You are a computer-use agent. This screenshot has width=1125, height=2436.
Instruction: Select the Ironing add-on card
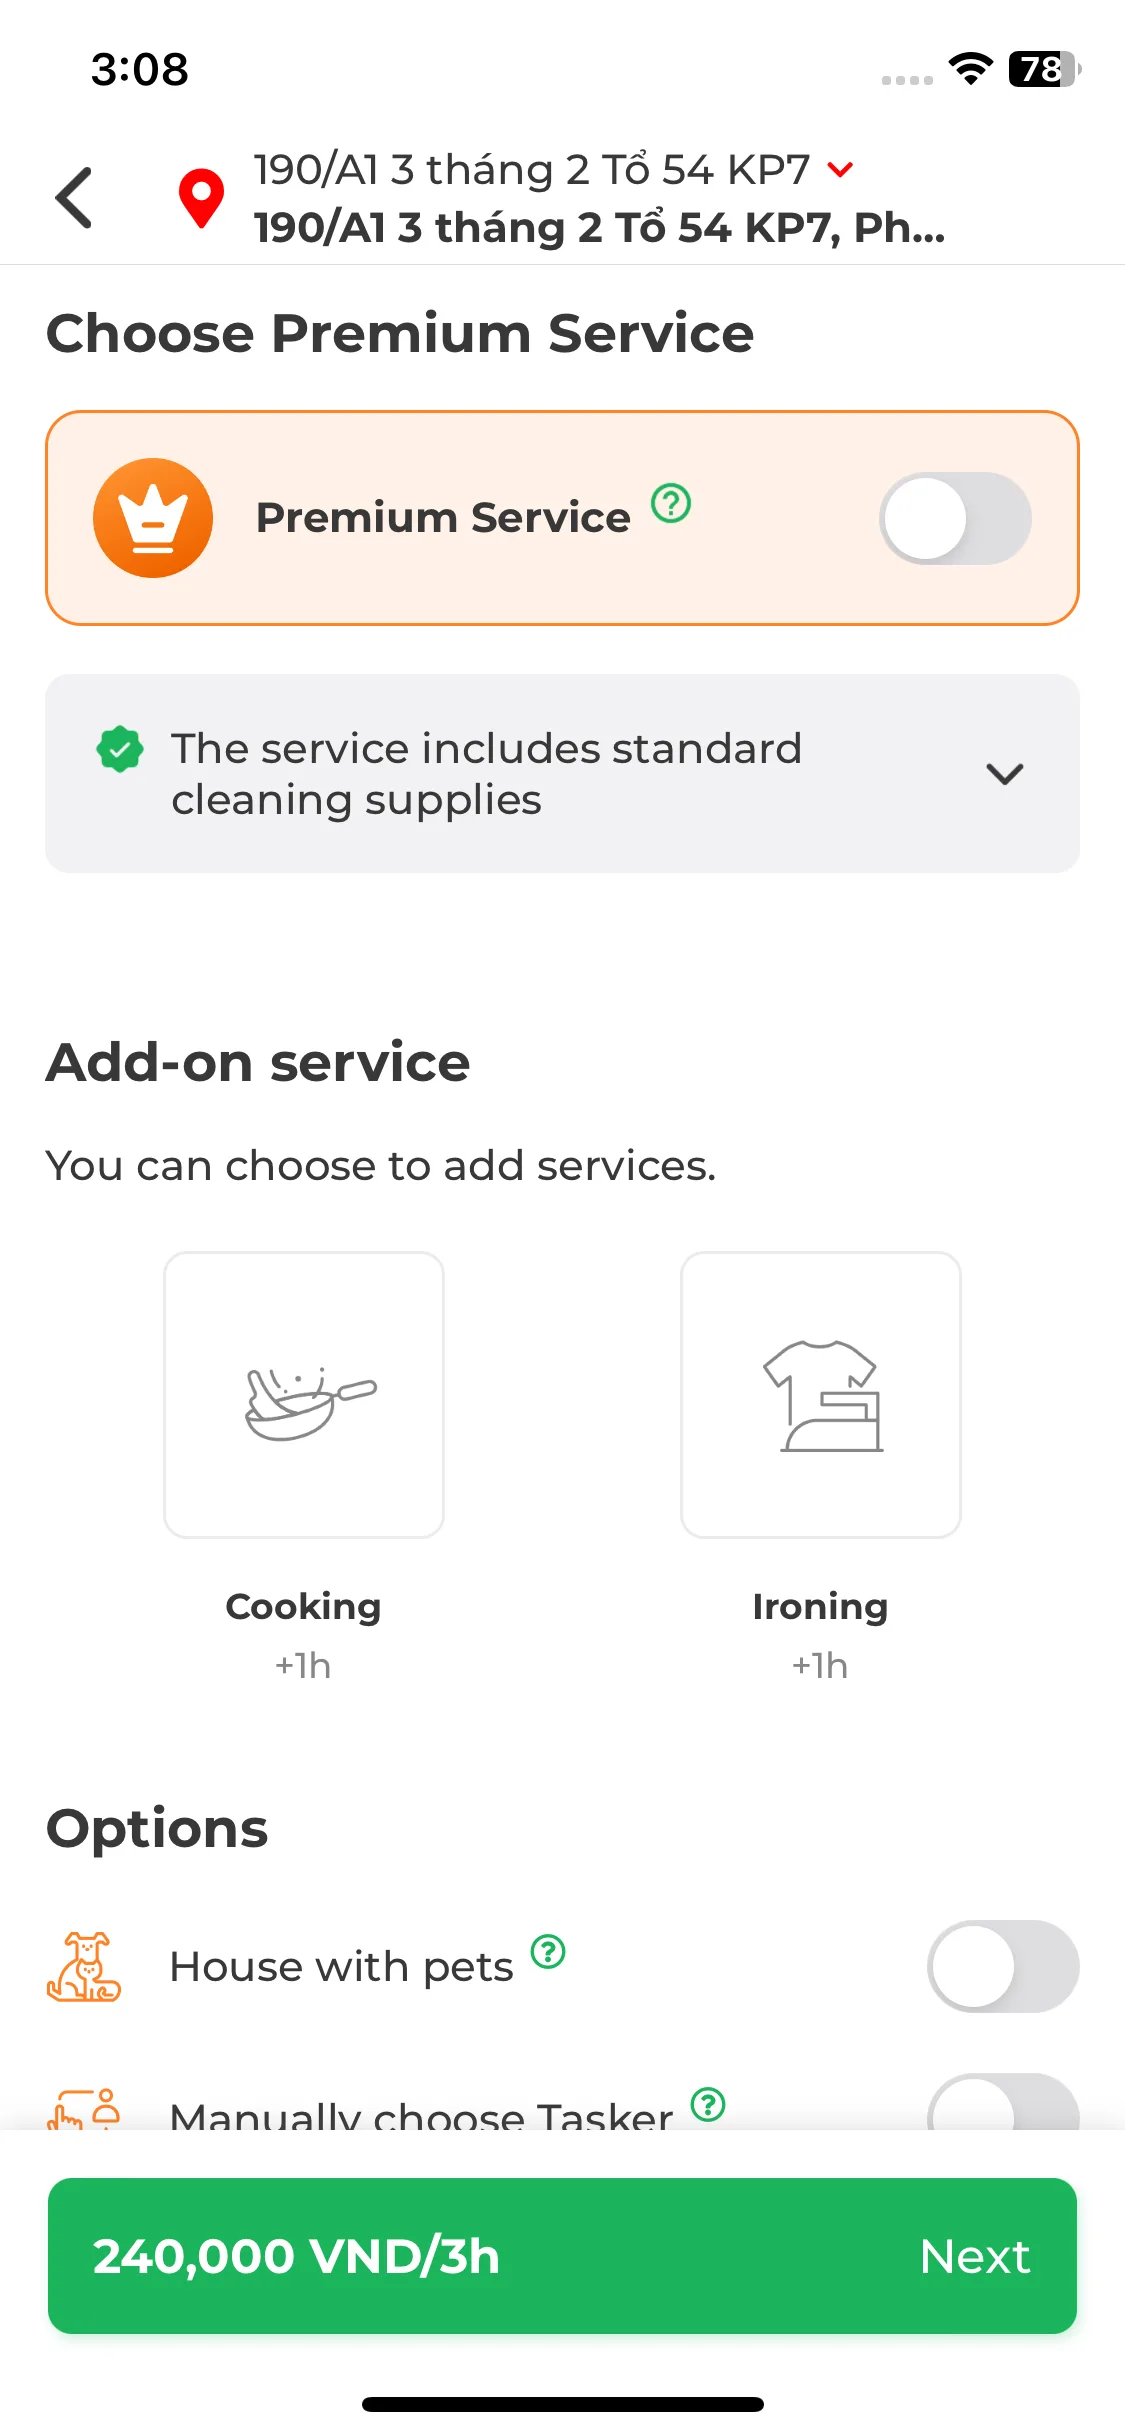pyautogui.click(x=821, y=1395)
